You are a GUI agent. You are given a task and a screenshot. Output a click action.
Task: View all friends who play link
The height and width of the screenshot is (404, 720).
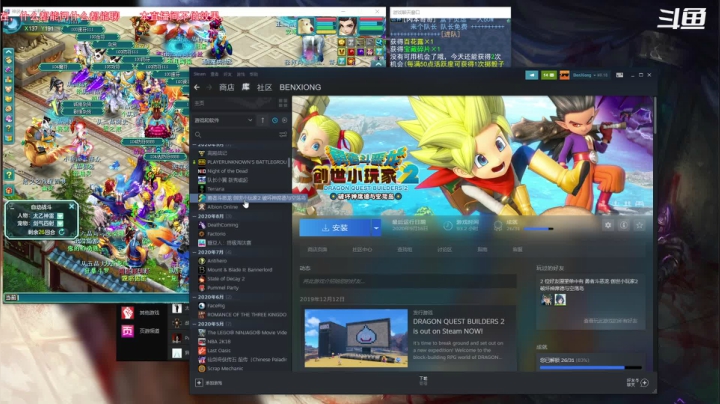point(611,321)
